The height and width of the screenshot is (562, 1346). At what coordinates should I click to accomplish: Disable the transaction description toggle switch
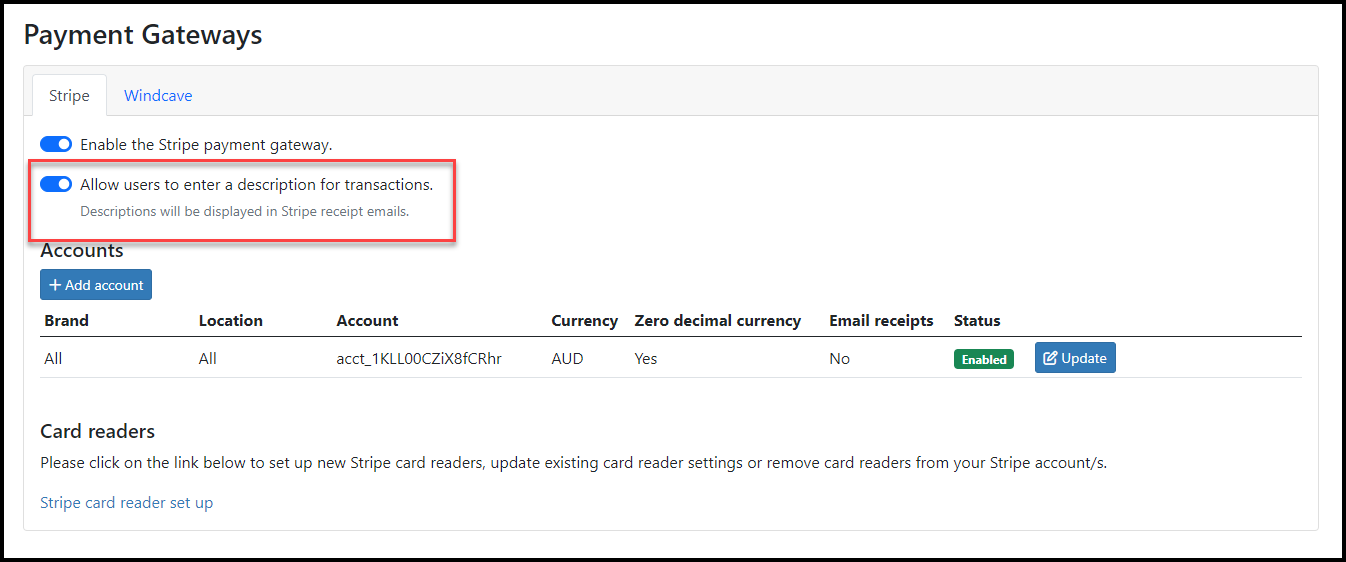click(56, 184)
